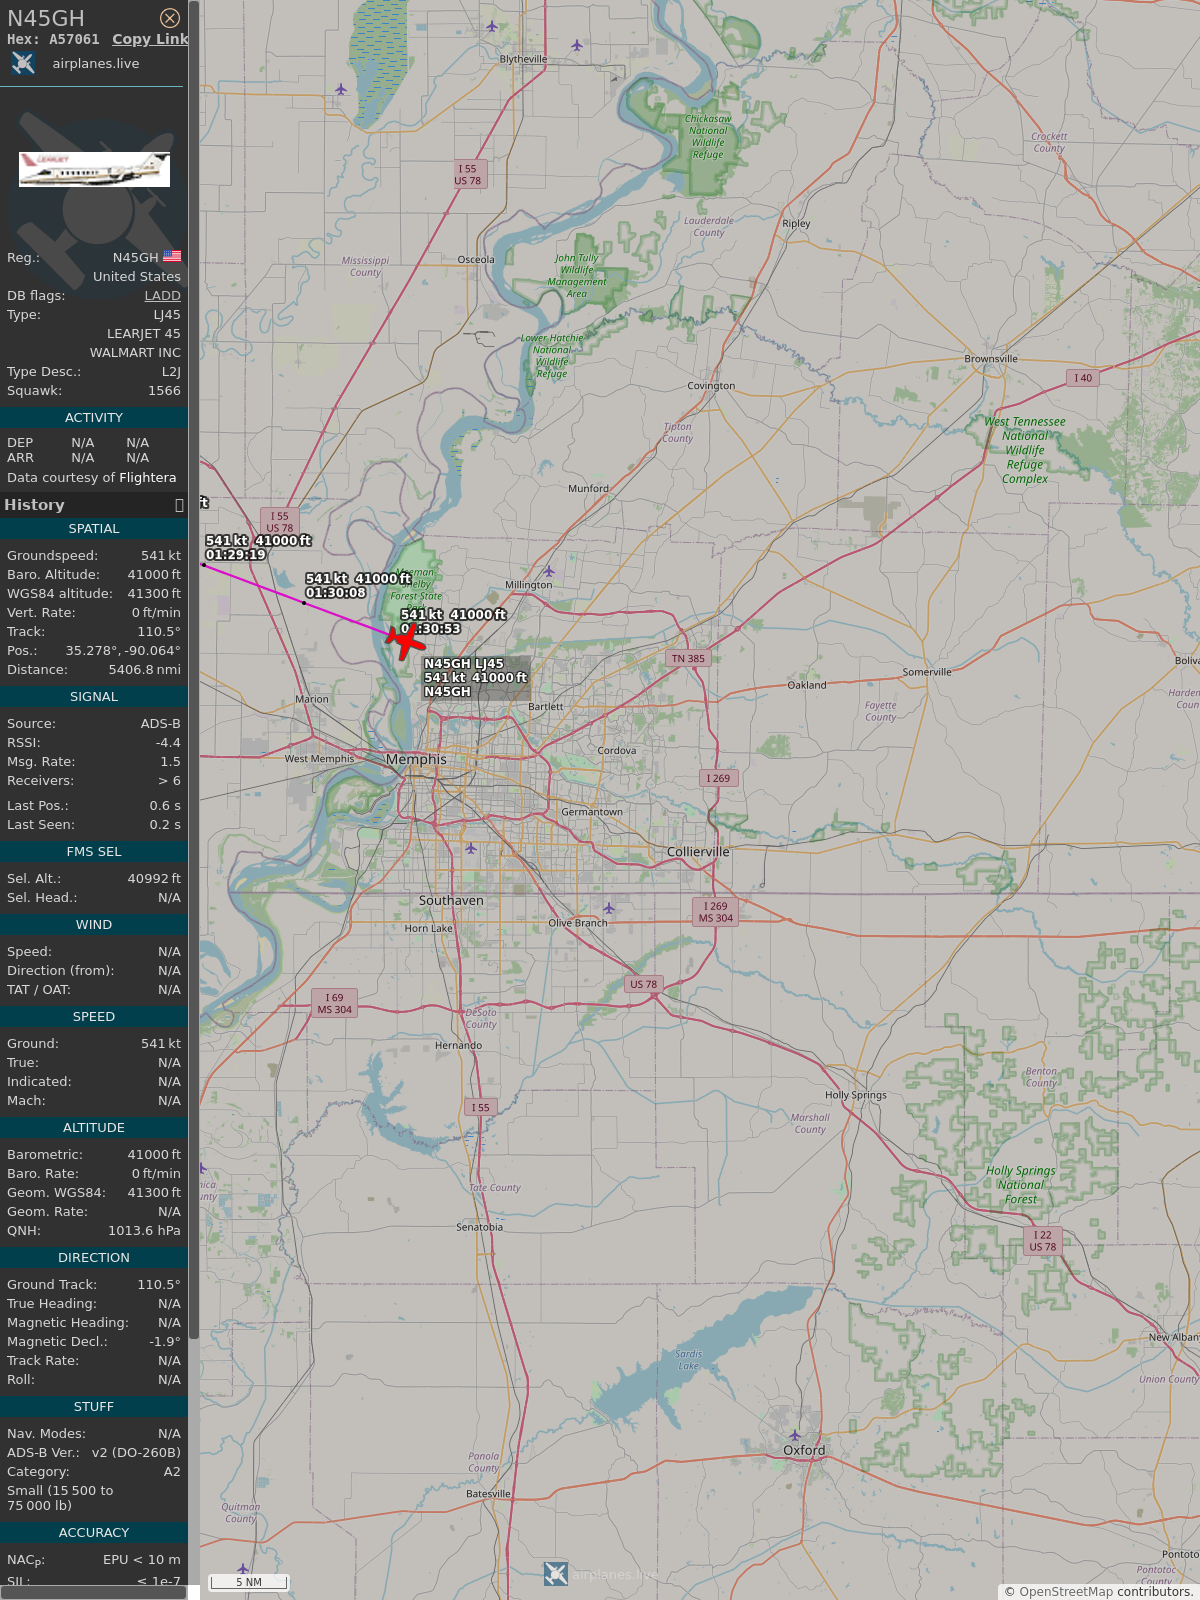Click the Magnetic Decl. value -1.9°

165,1342
